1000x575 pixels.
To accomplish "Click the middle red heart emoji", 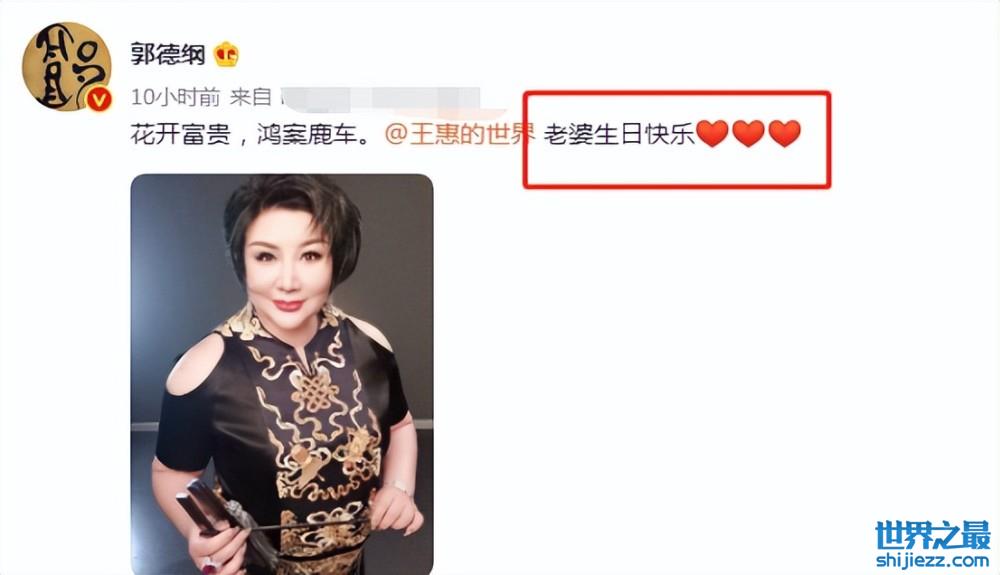I will [x=748, y=134].
